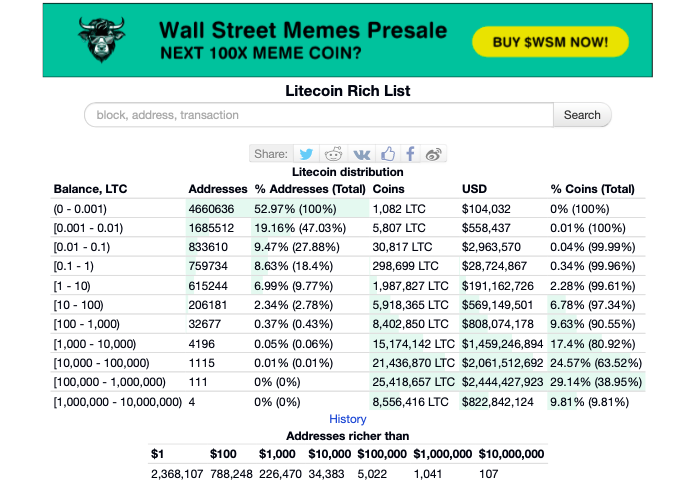Select the [0.1 - 1) balance row label

[x=73, y=266]
